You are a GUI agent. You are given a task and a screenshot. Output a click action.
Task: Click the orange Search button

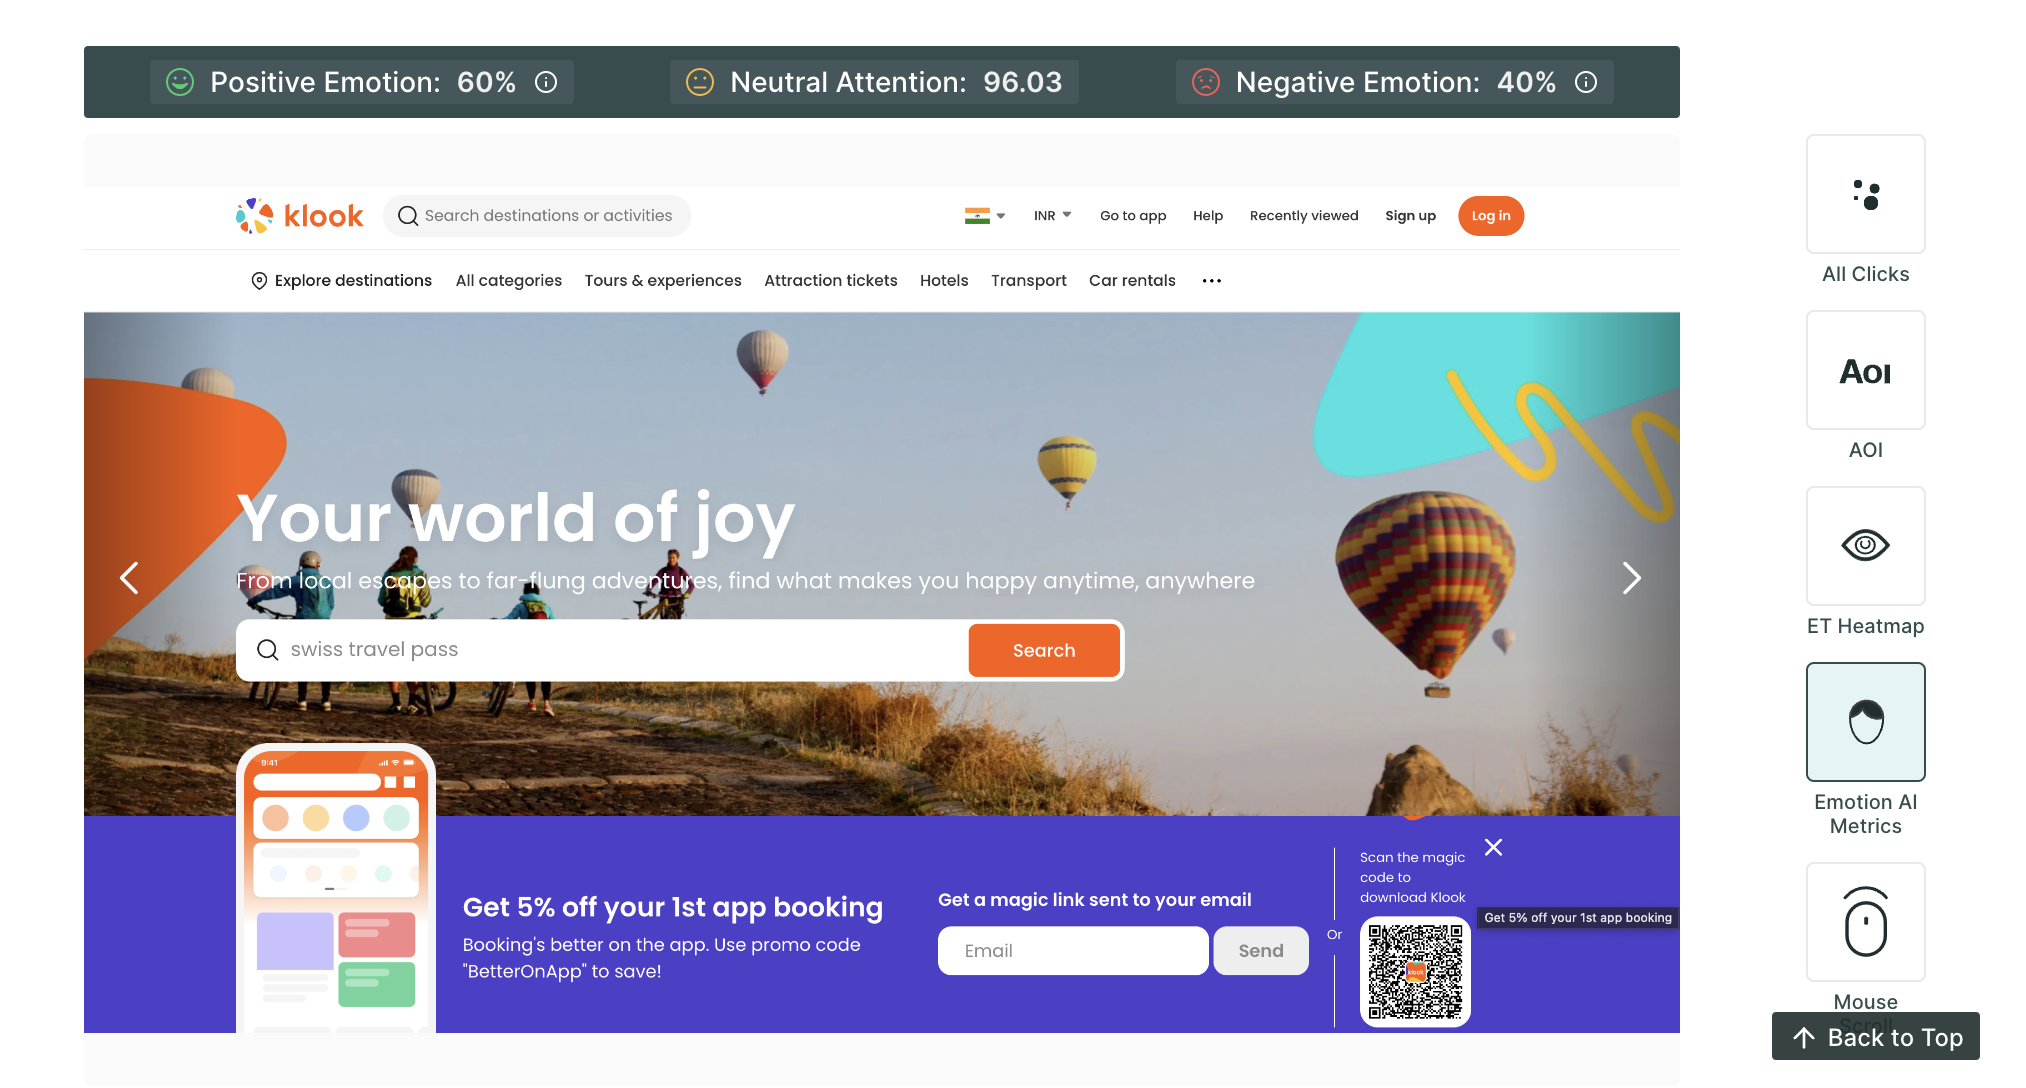point(1044,650)
